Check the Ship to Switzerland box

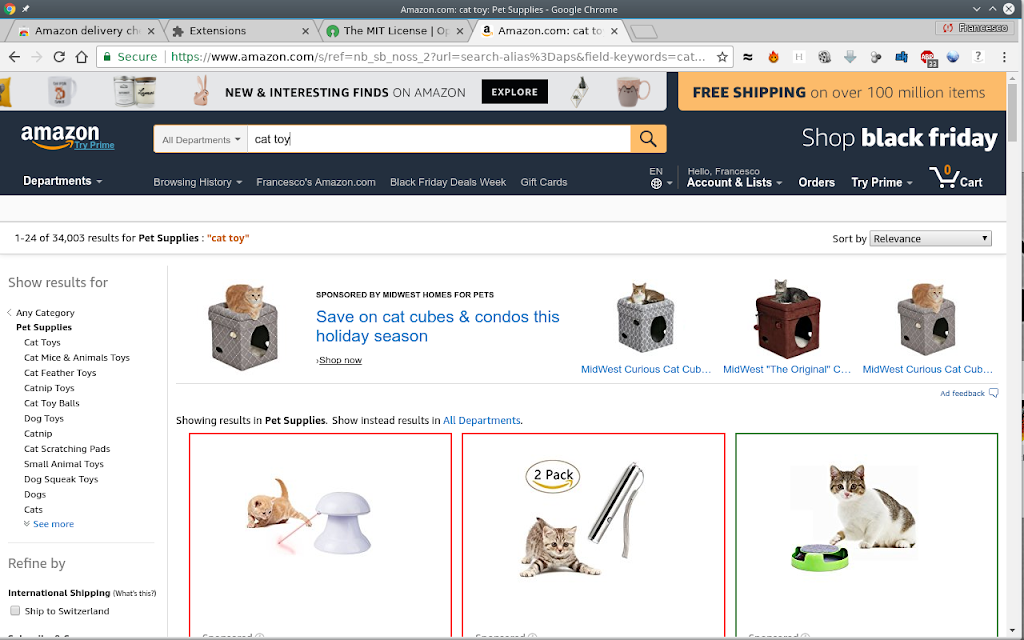15,611
